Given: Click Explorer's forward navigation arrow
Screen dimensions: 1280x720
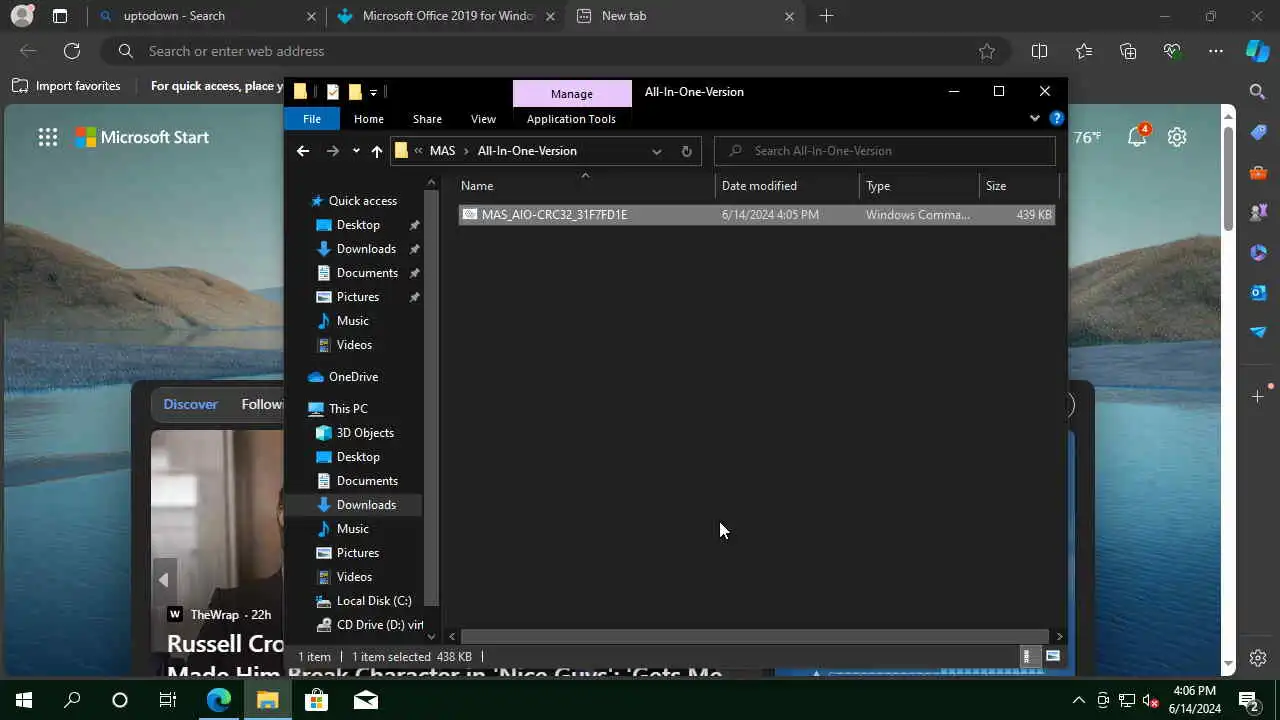Looking at the screenshot, I should (333, 151).
